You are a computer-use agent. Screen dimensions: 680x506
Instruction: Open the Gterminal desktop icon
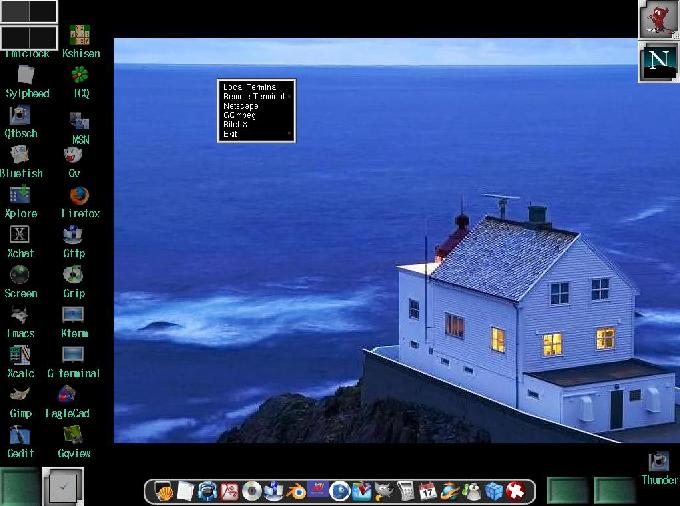[x=73, y=355]
